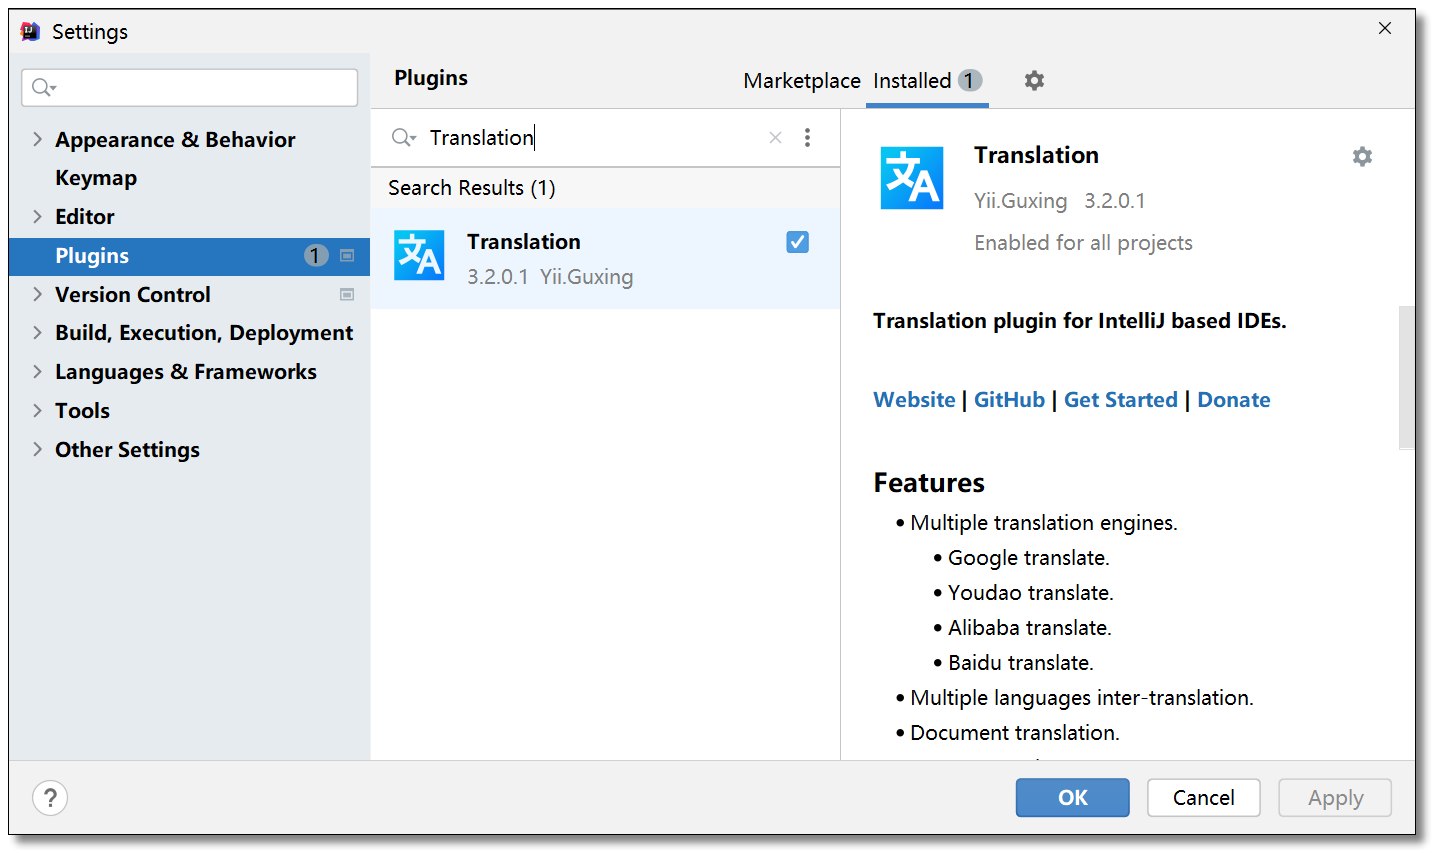Expand the Editor settings node

click(37, 216)
